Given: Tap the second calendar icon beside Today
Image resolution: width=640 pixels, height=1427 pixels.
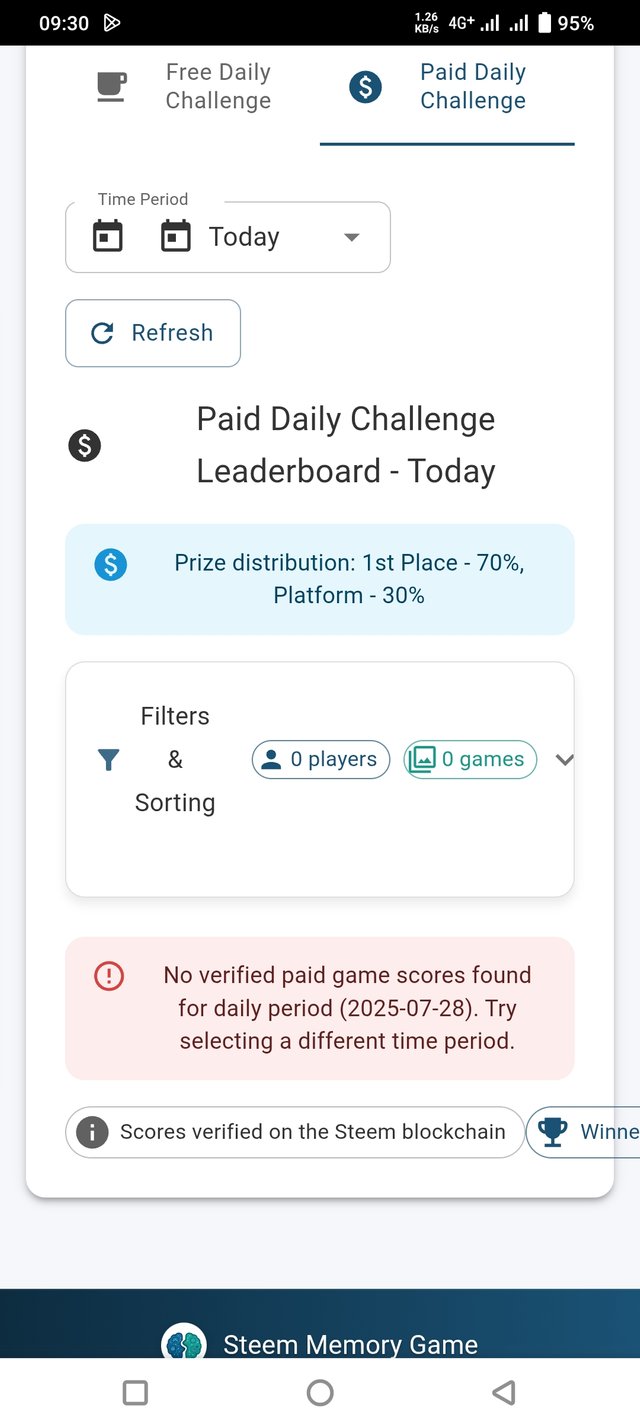Looking at the screenshot, I should coord(176,237).
